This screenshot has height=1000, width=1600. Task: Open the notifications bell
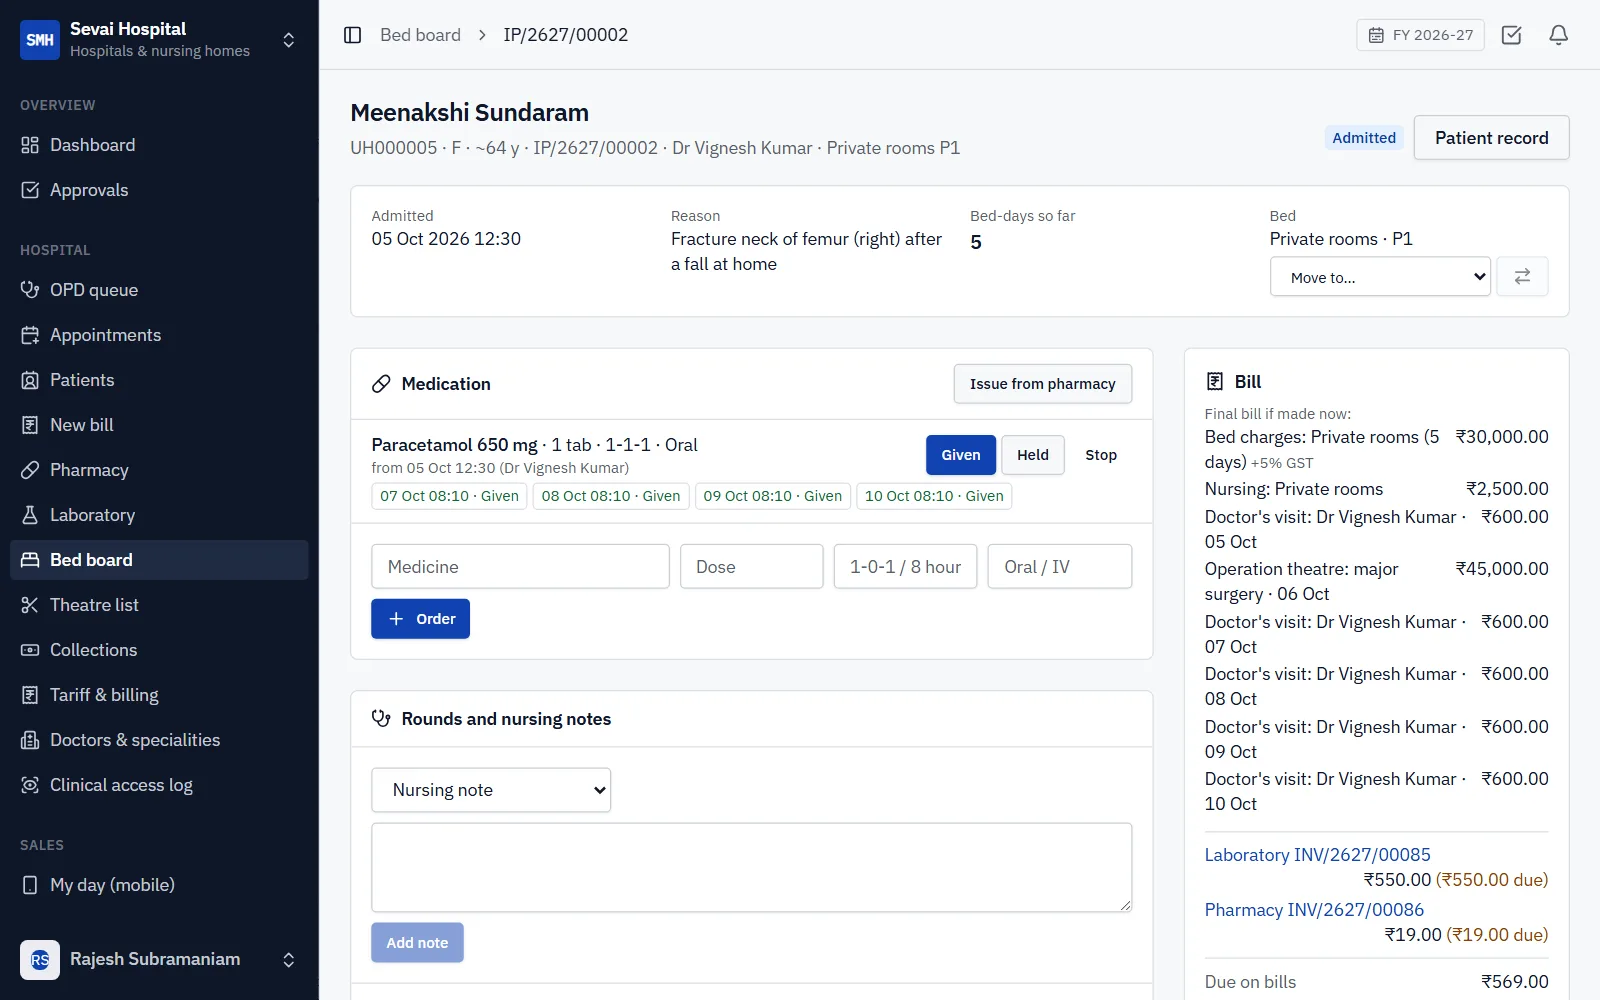click(1558, 35)
